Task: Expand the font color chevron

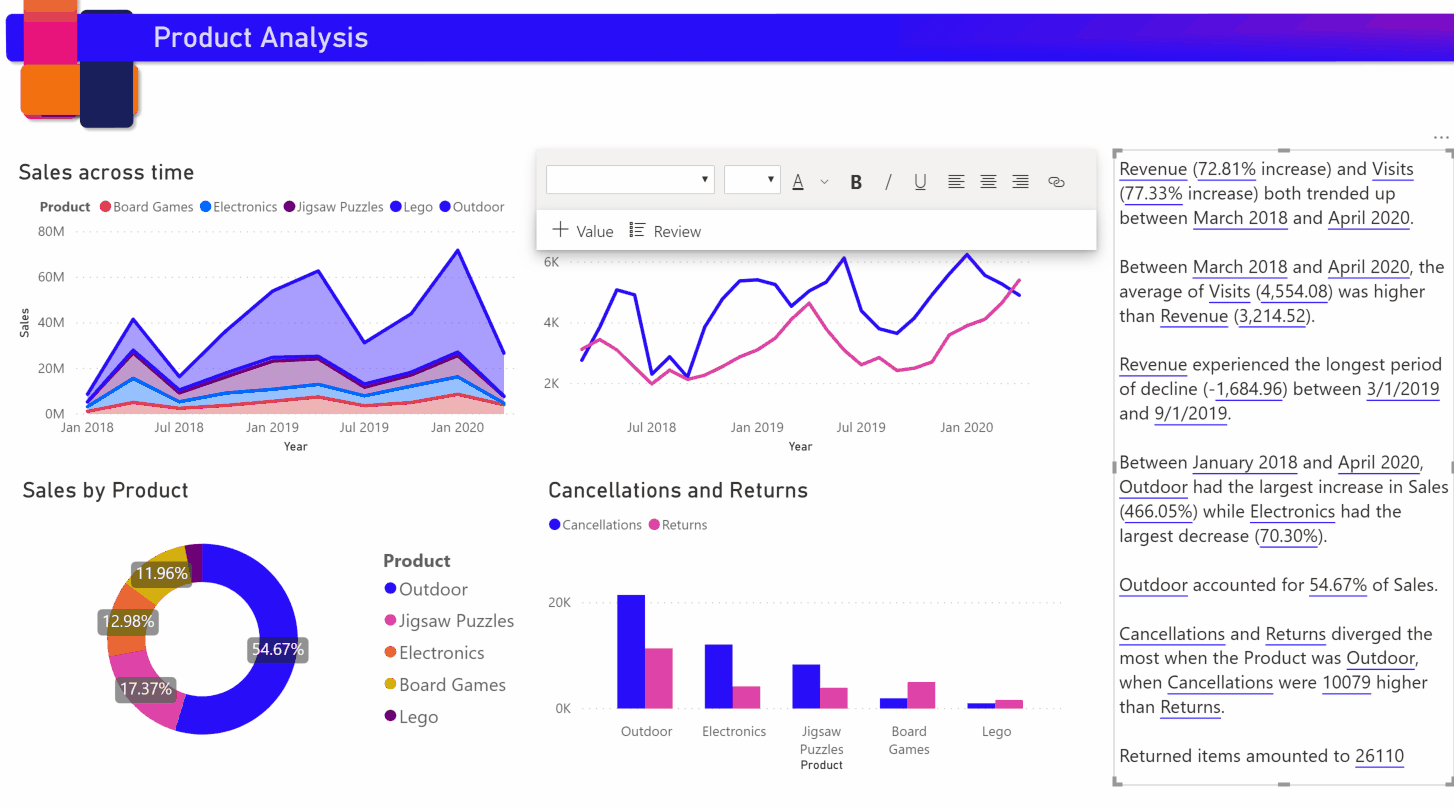Action: [x=823, y=181]
